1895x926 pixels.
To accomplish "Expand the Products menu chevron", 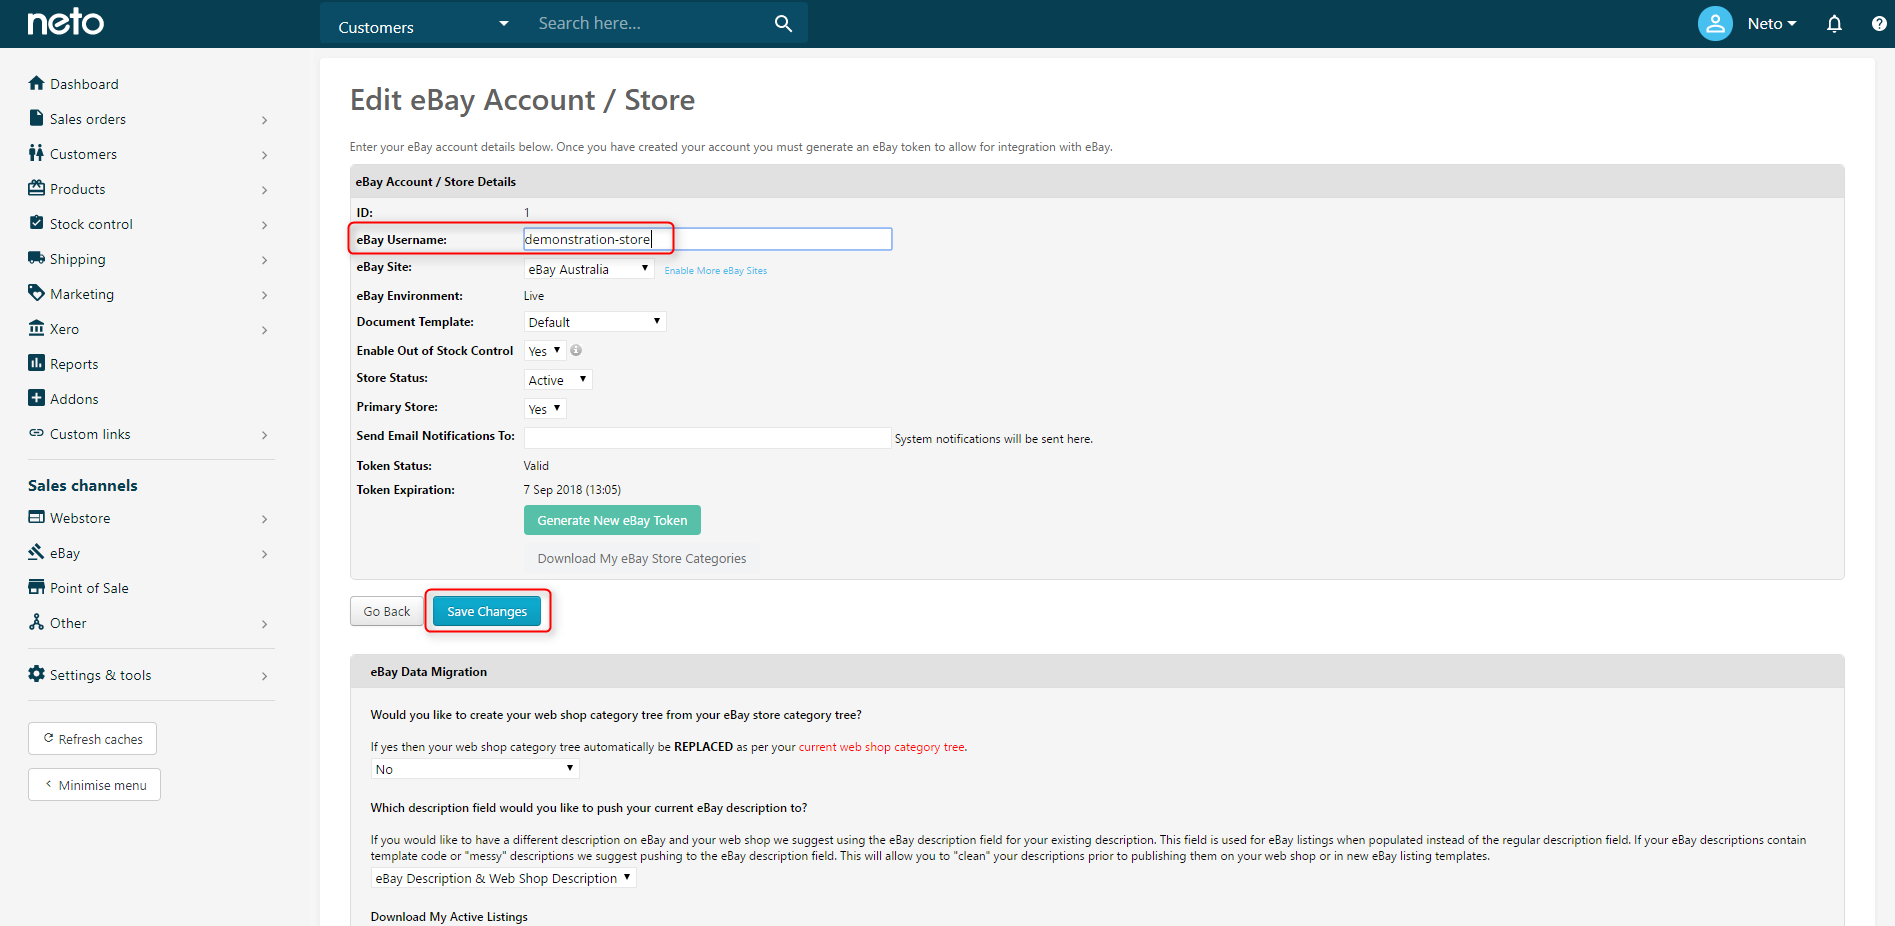I will 264,190.
